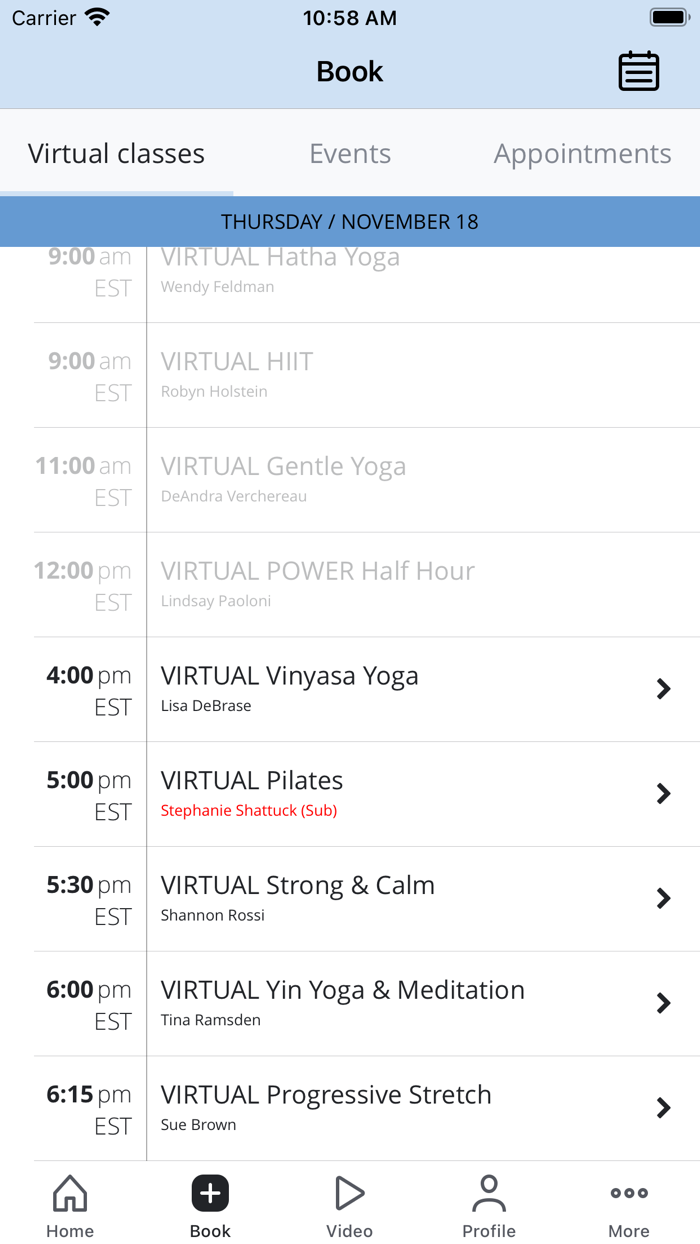Open Progressive Stretch chevron arrow
The height and width of the screenshot is (1244, 700).
663,1108
